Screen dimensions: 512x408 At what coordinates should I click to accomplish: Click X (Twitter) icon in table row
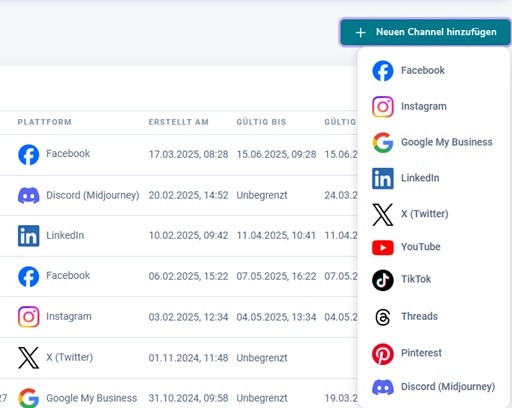28,358
